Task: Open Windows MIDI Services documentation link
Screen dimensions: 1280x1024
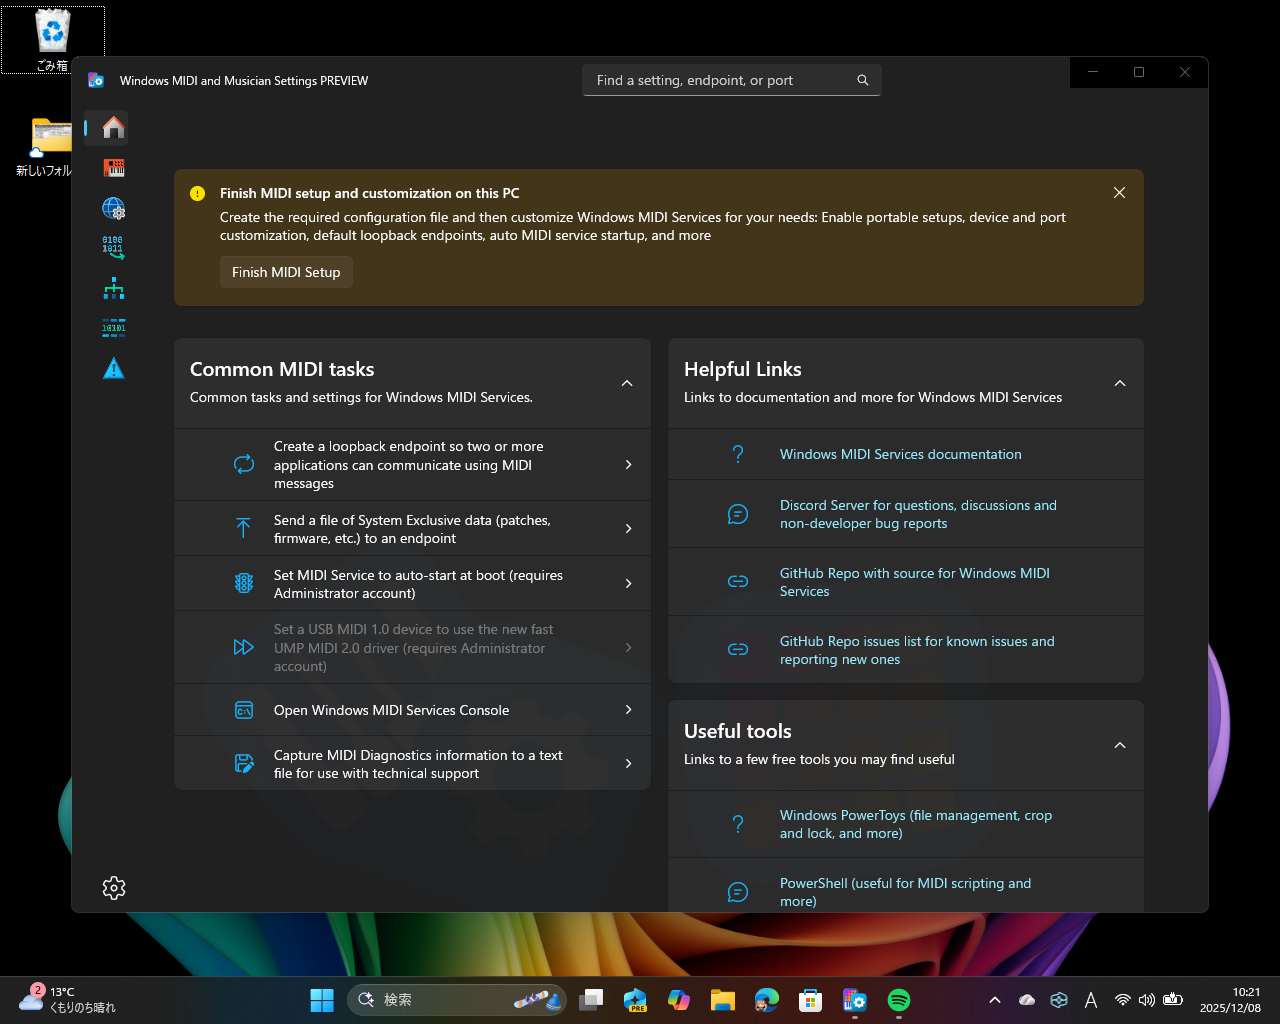Action: [900, 454]
